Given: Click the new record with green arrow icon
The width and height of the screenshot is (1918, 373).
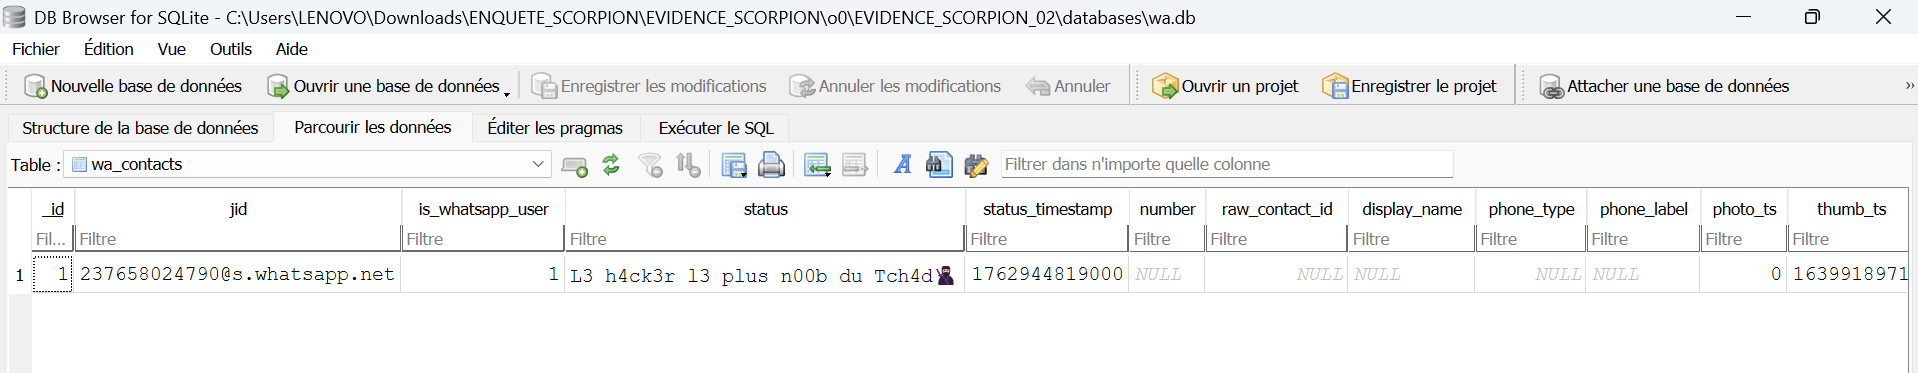Looking at the screenshot, I should tap(817, 165).
